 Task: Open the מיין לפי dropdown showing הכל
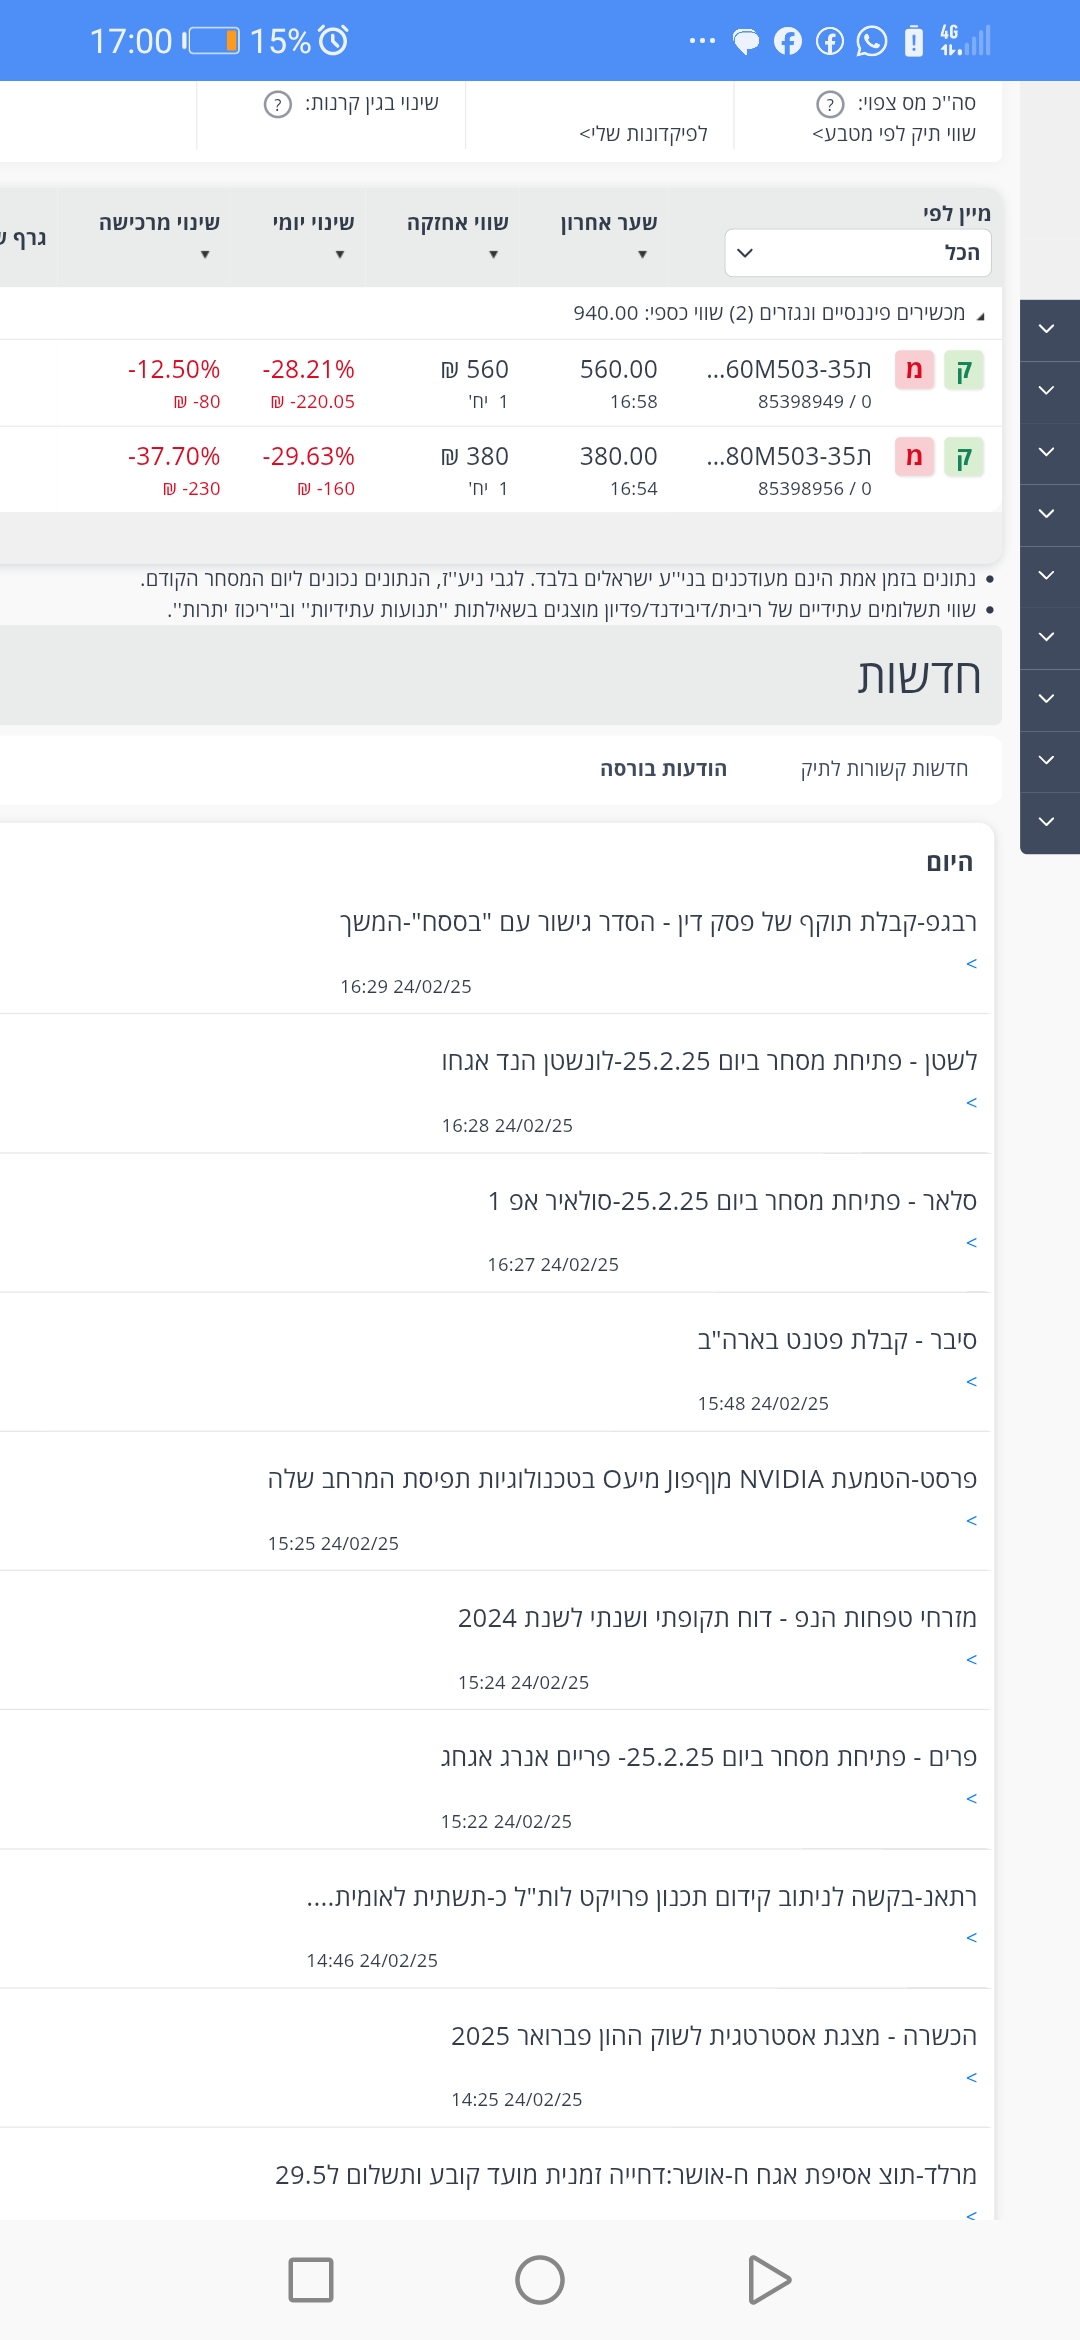click(x=858, y=253)
